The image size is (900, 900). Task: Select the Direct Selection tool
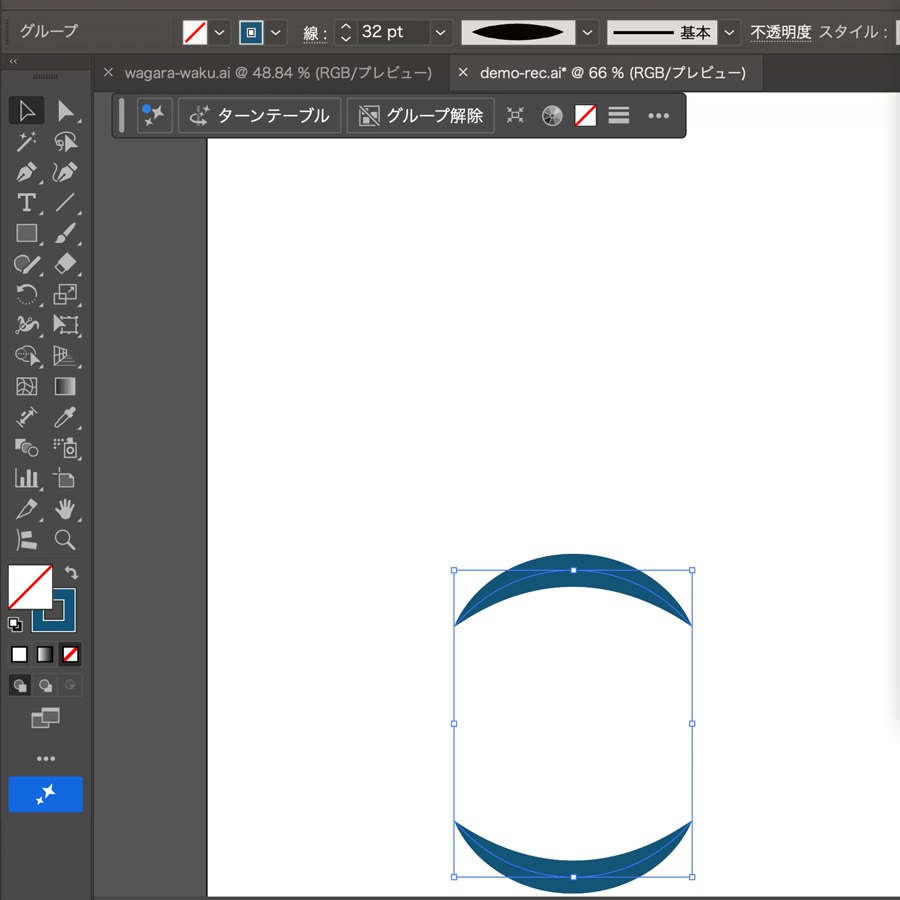coord(65,111)
